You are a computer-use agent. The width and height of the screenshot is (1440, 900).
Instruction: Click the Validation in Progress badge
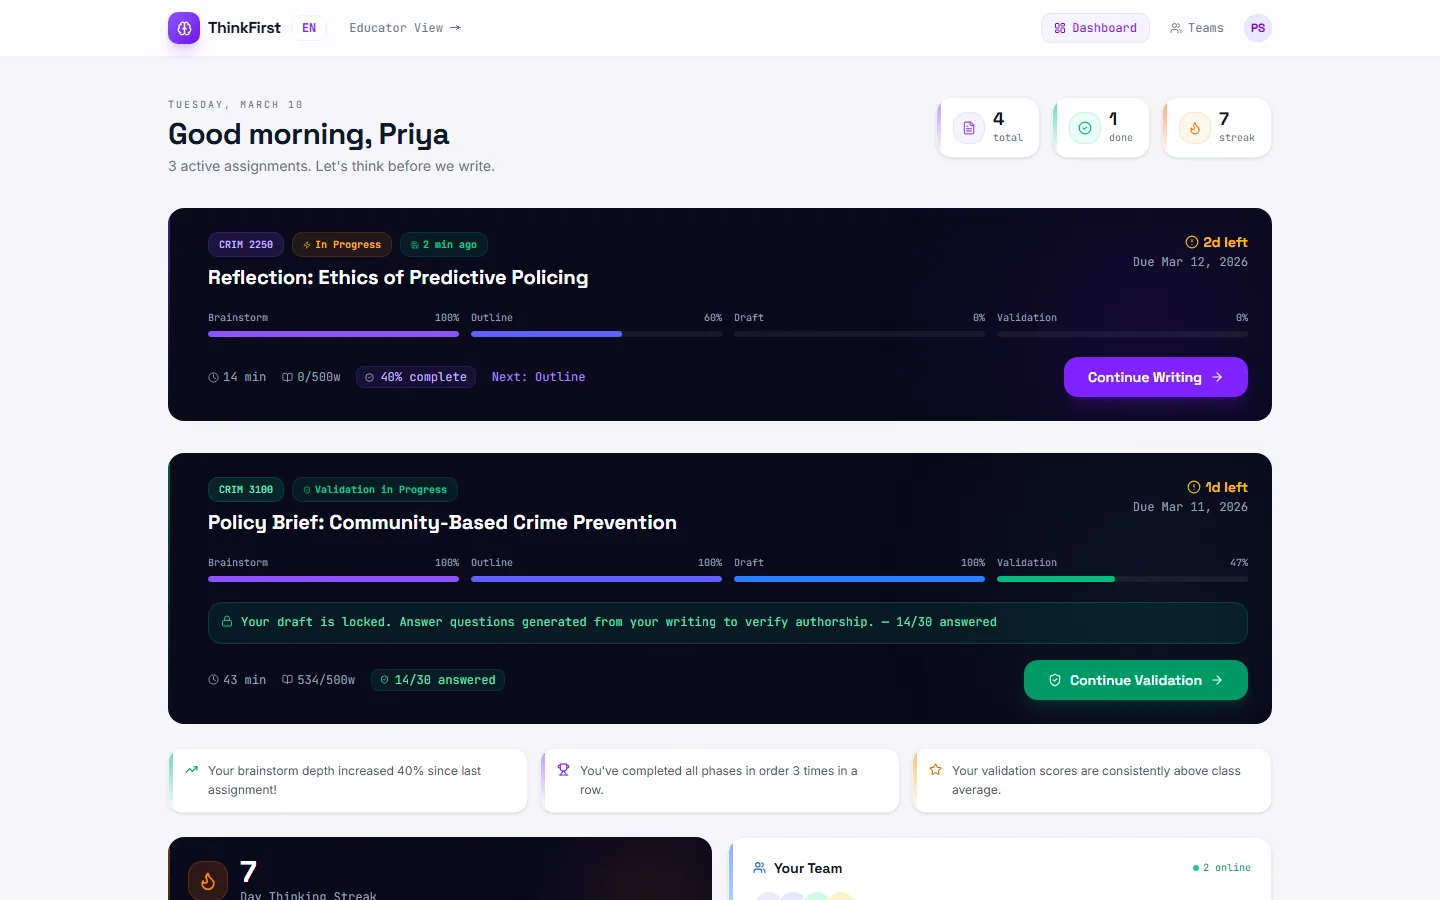tap(375, 489)
